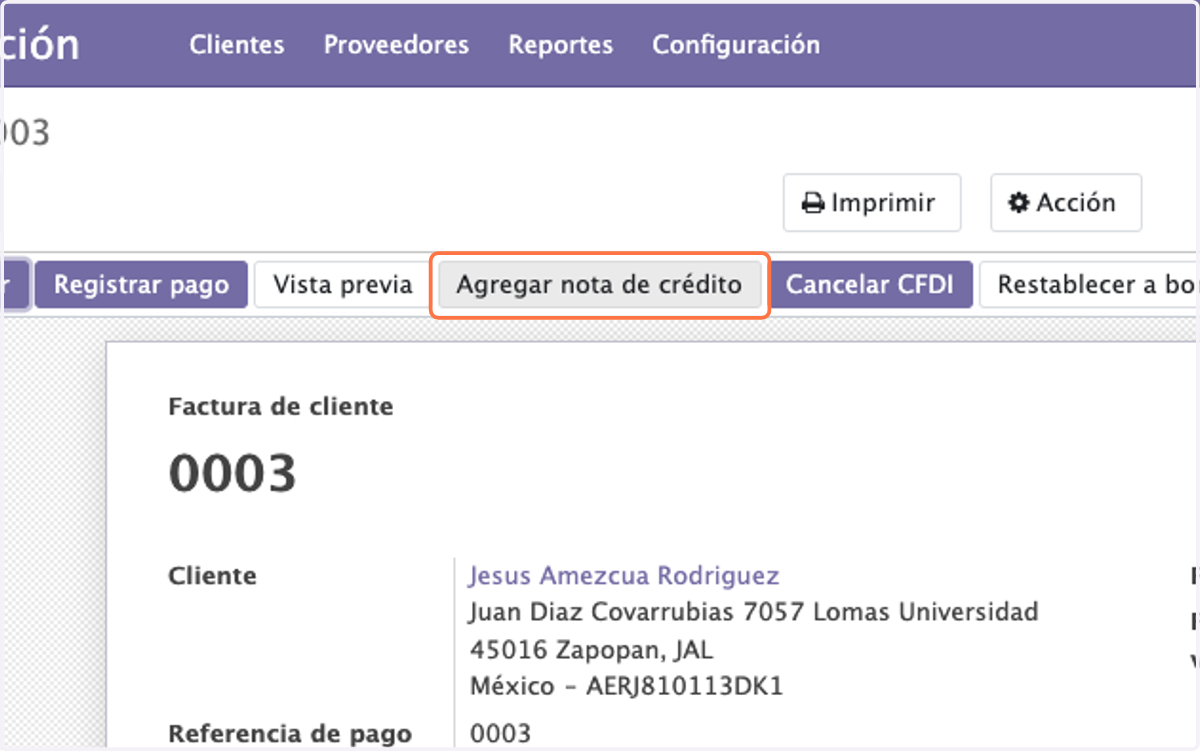Open the Proveedores menu

(396, 45)
